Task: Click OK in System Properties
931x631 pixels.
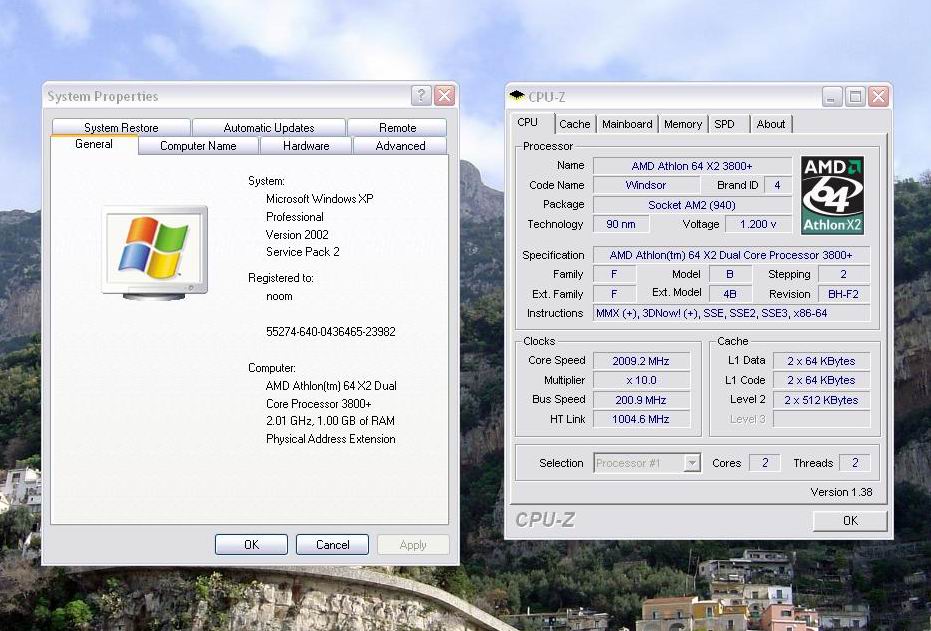Action: click(251, 544)
